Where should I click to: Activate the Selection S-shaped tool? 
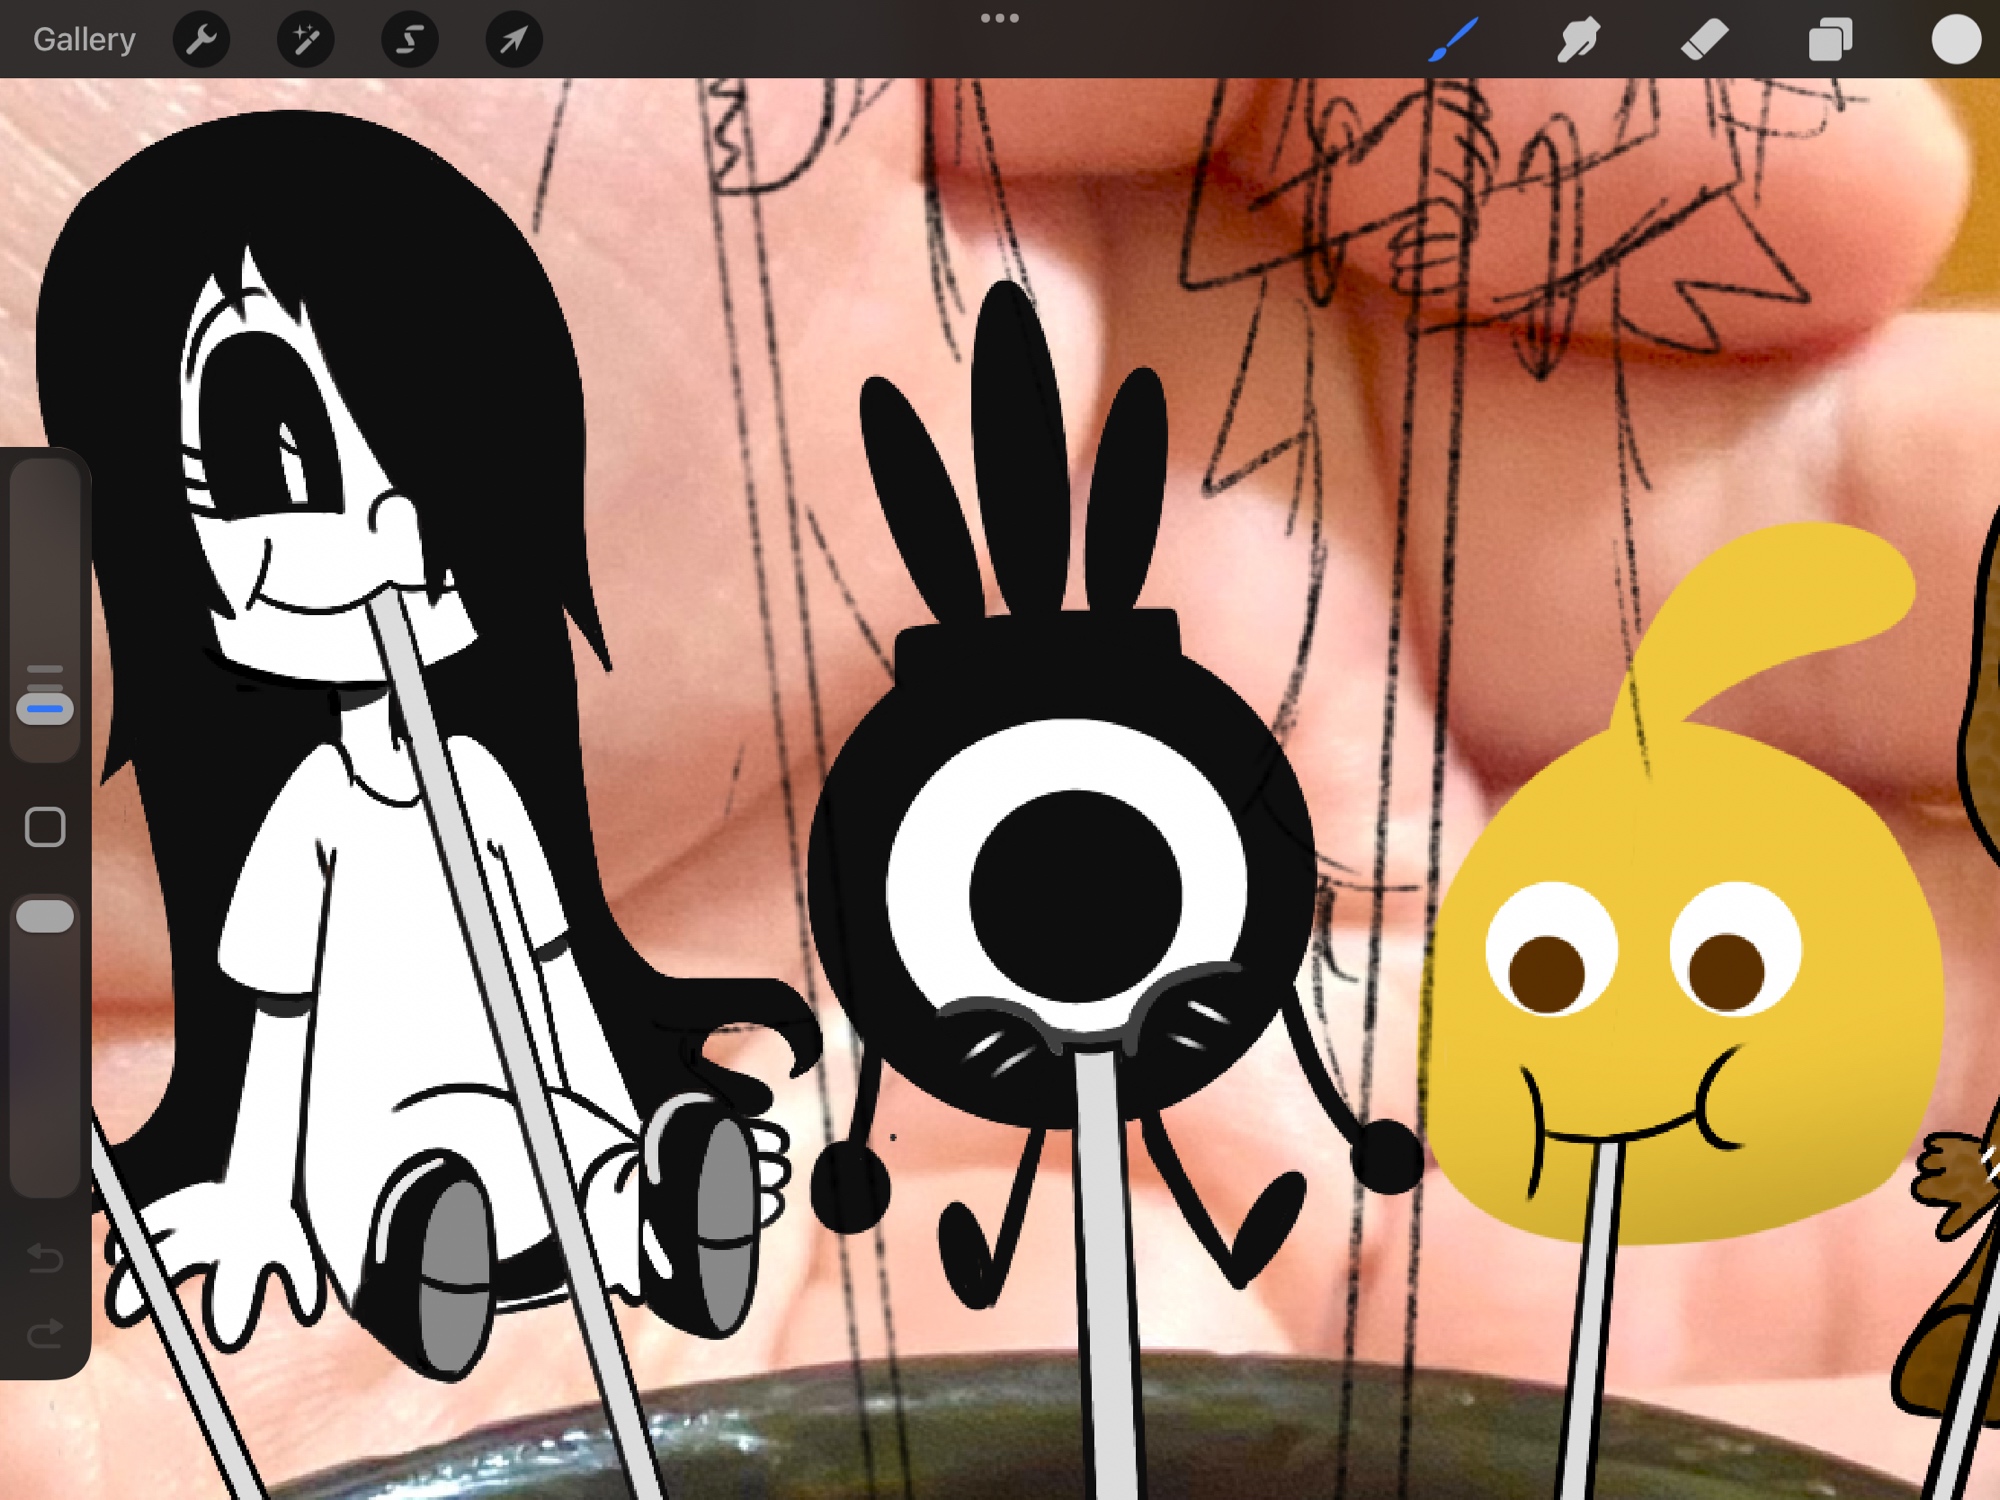(410, 40)
